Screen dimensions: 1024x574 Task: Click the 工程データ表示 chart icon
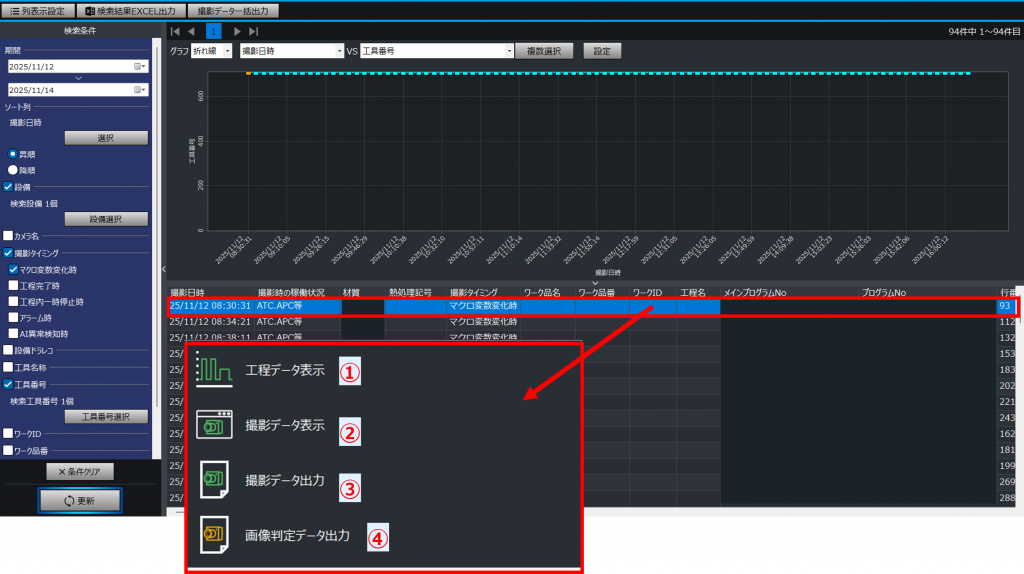click(x=213, y=370)
